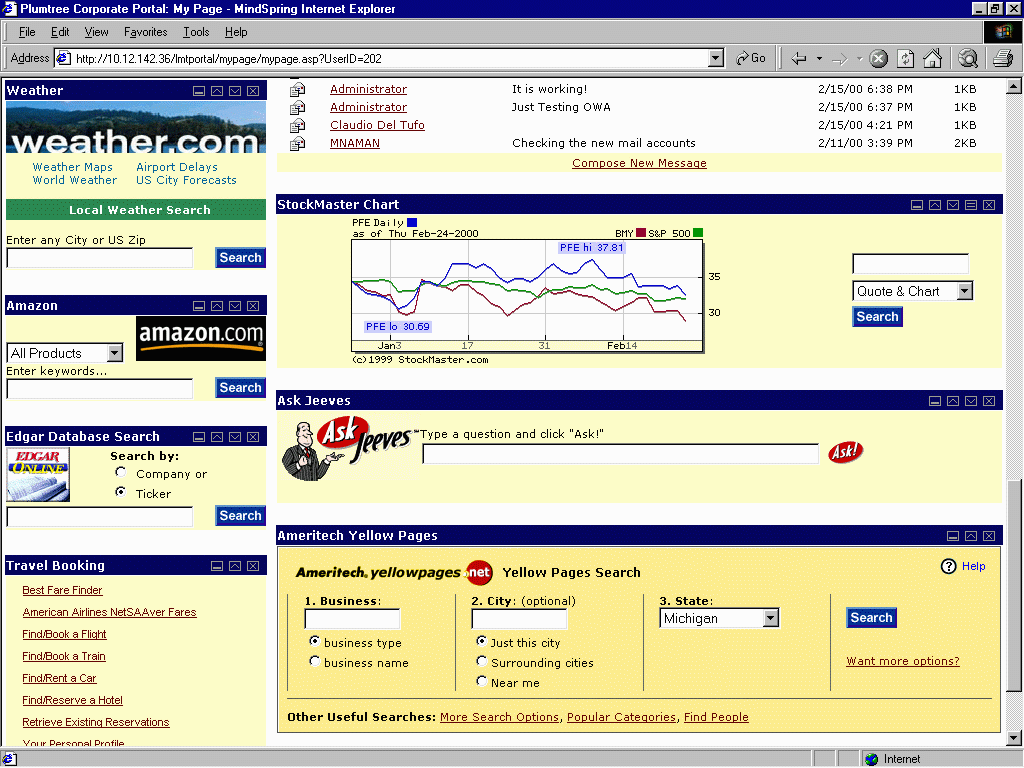Select the "Company or" radio button
Viewport: 1024px width, 768px height.
pos(121,472)
